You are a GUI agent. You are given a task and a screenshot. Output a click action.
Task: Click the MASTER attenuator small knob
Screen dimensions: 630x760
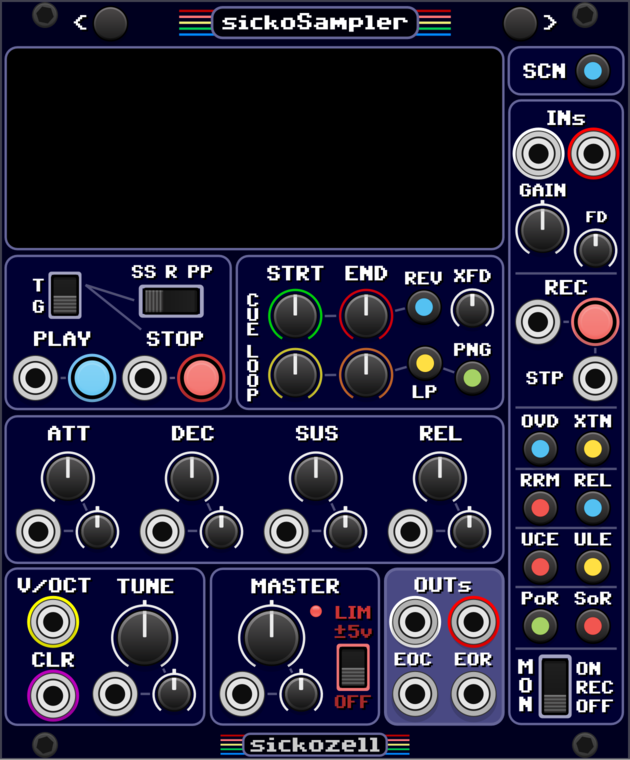tap(301, 693)
